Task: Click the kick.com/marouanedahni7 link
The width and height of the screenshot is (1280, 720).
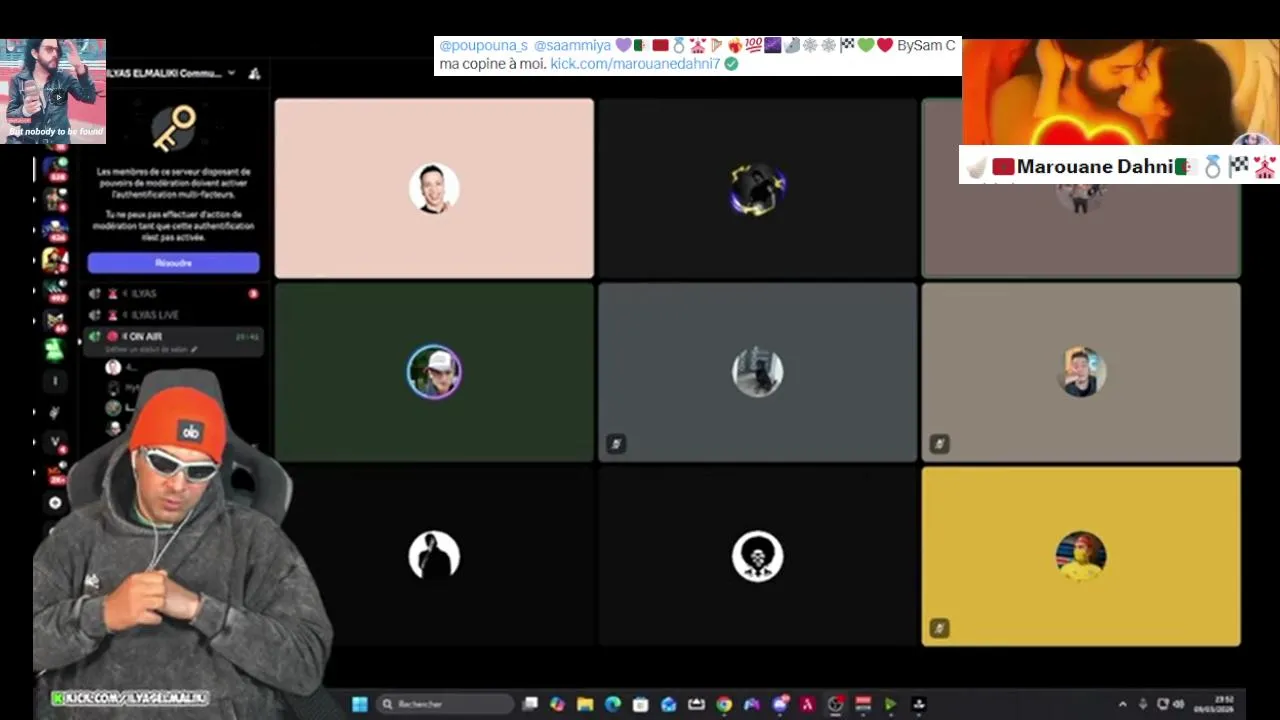Action: tap(635, 64)
